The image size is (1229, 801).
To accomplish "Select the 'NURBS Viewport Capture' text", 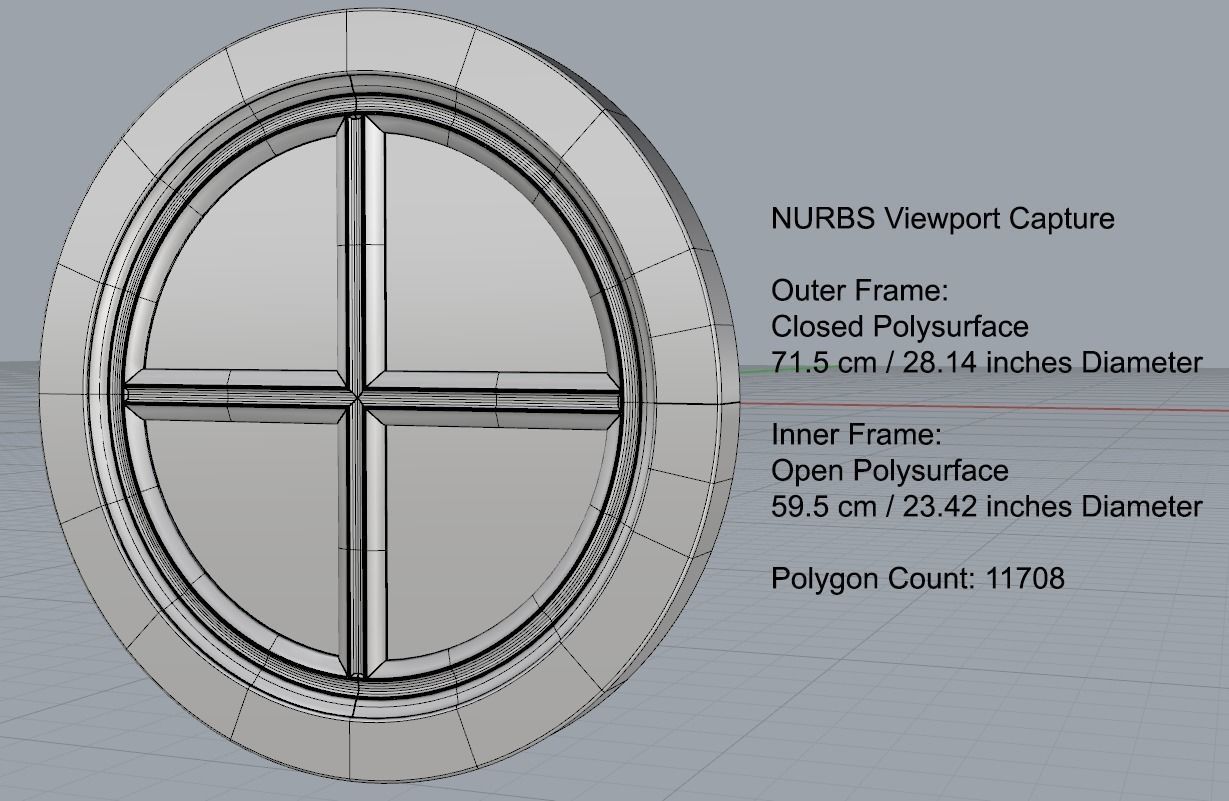I will [x=942, y=219].
